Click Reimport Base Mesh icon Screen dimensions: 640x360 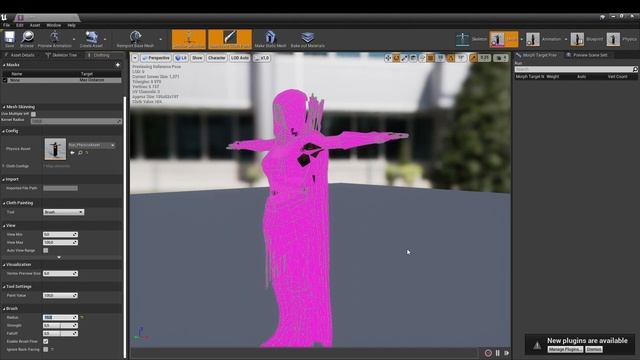coord(135,37)
